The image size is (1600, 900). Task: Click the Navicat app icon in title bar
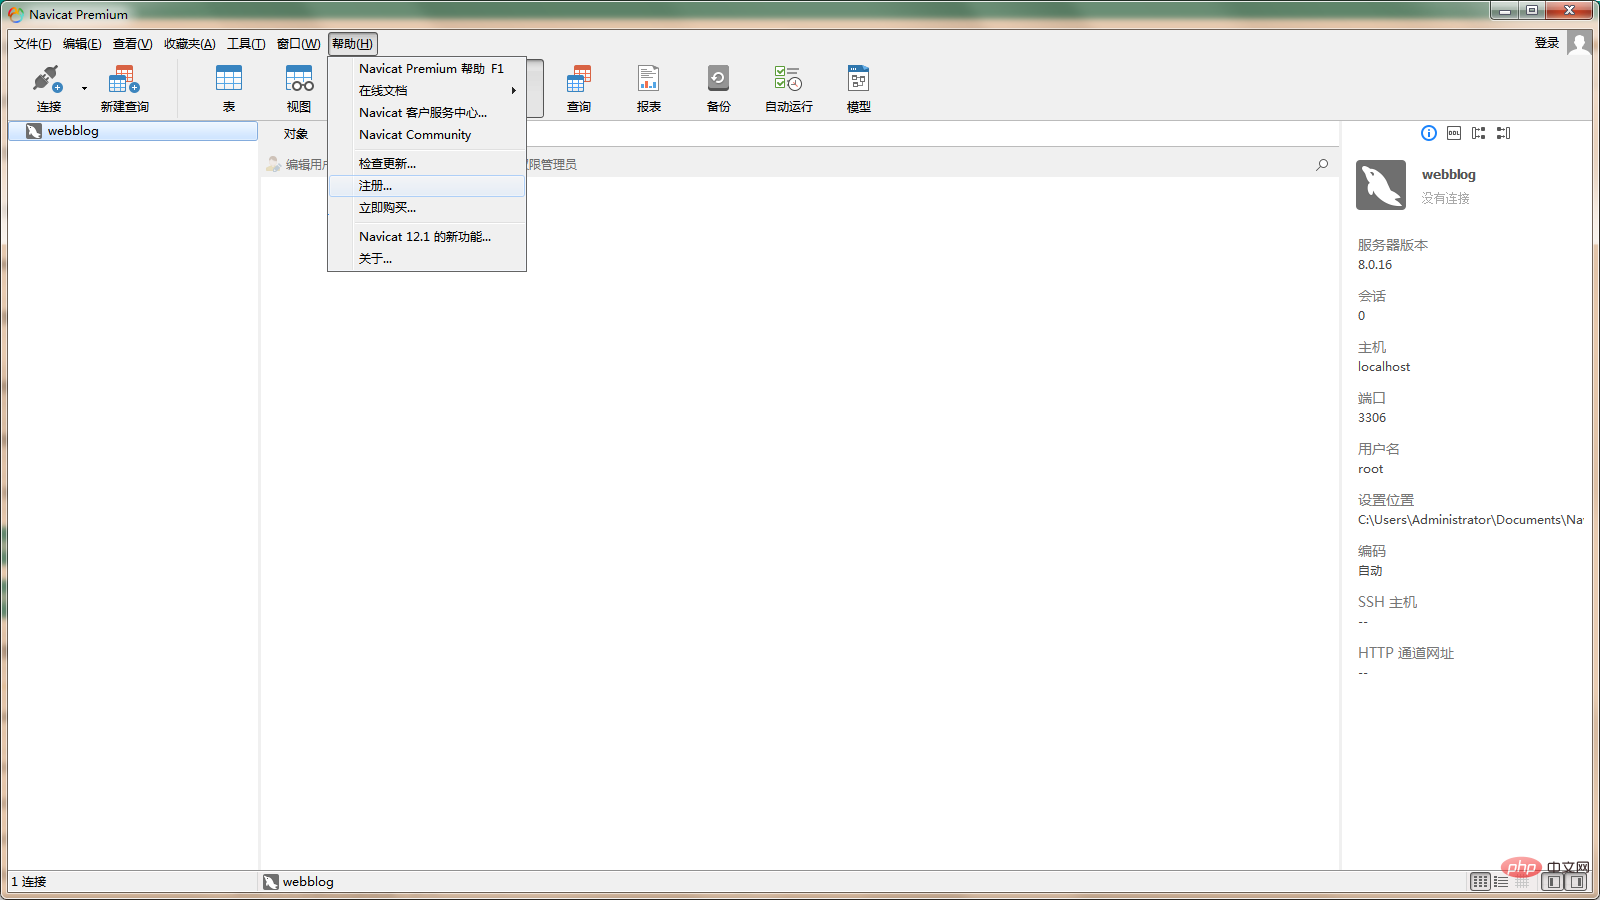16,14
